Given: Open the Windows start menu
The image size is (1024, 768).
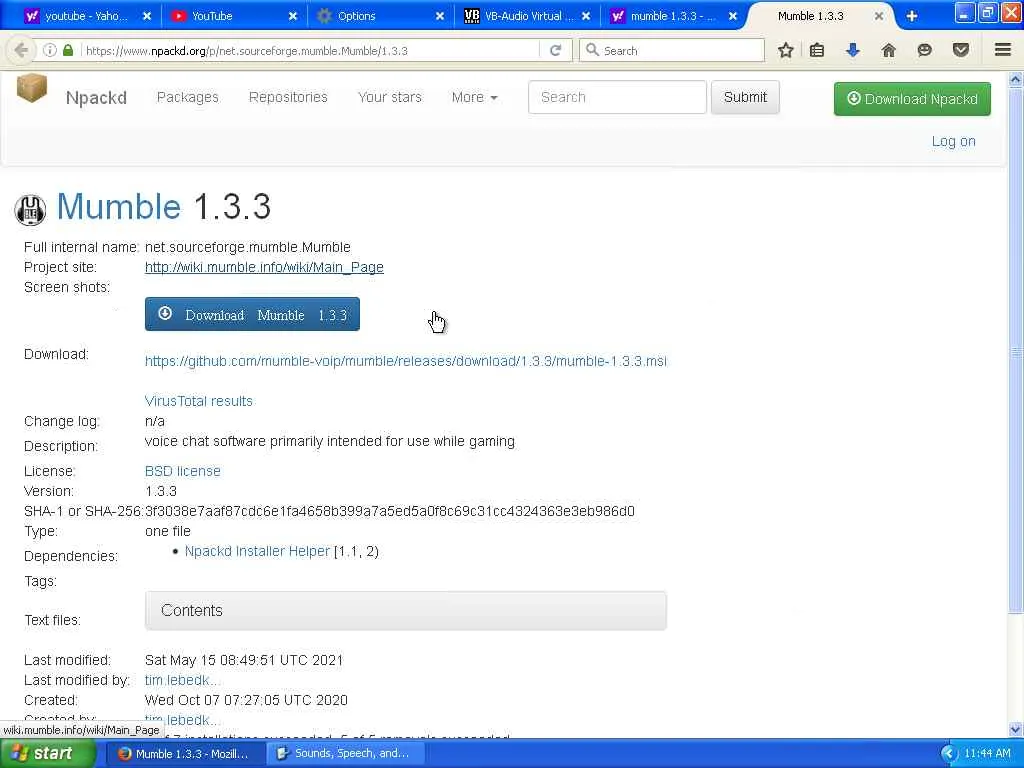Looking at the screenshot, I should 48,754.
